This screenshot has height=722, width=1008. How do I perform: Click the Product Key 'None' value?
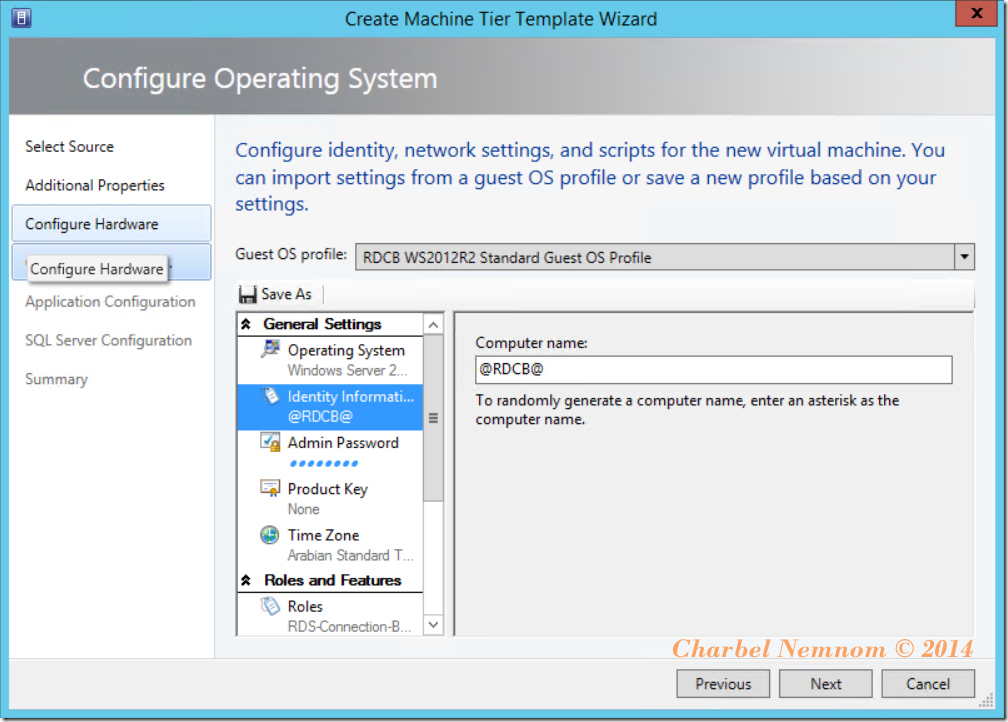(x=303, y=509)
